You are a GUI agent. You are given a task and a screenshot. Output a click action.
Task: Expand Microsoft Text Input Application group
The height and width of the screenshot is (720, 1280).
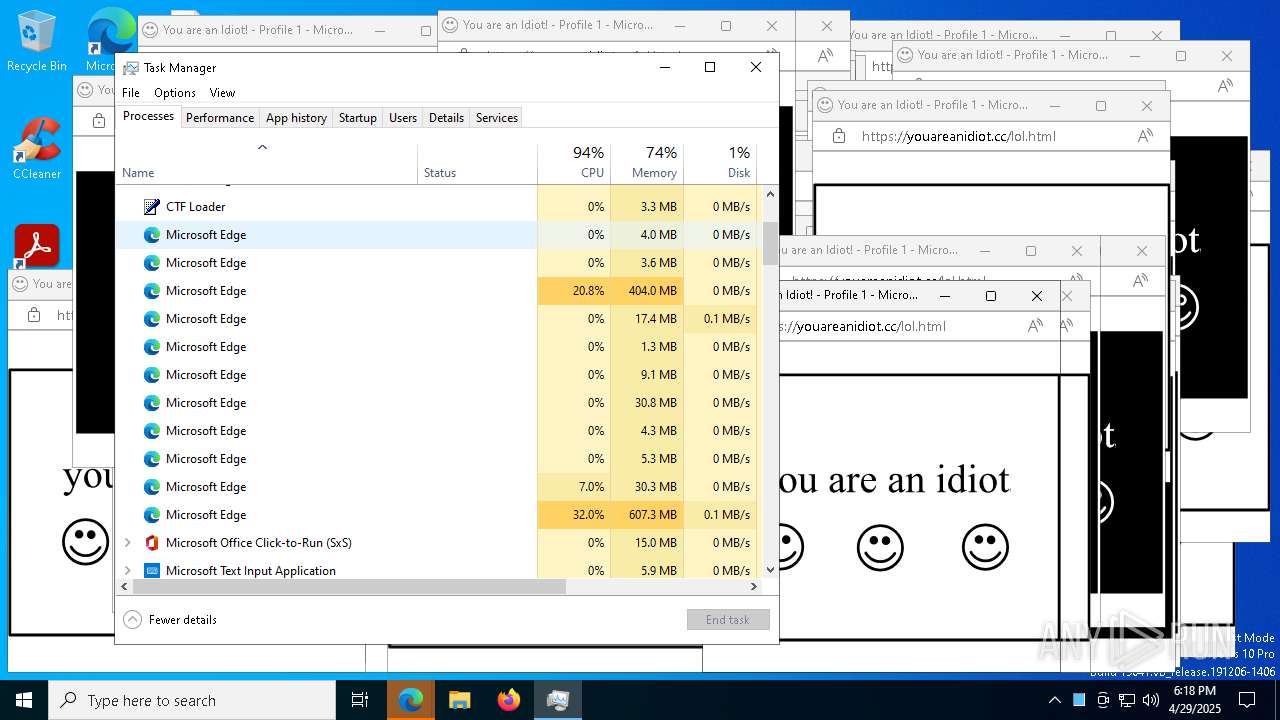127,571
